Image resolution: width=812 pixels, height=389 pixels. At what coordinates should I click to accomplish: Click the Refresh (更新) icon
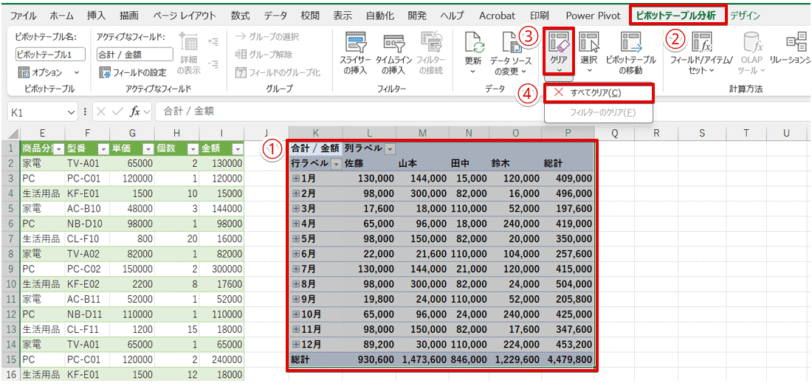pos(474,42)
